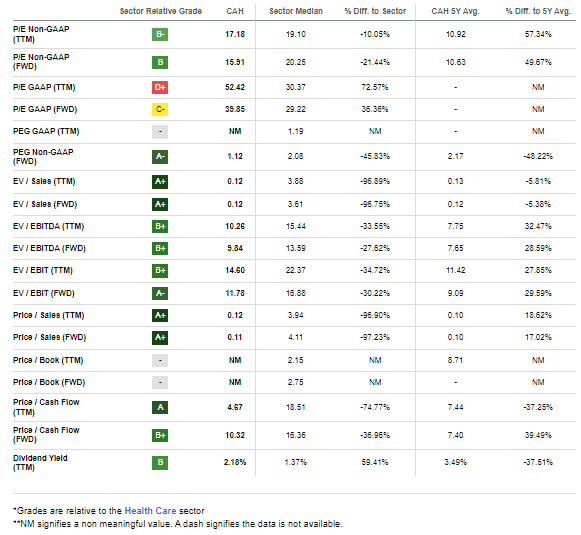Click percent difference -45.83%

375,156
